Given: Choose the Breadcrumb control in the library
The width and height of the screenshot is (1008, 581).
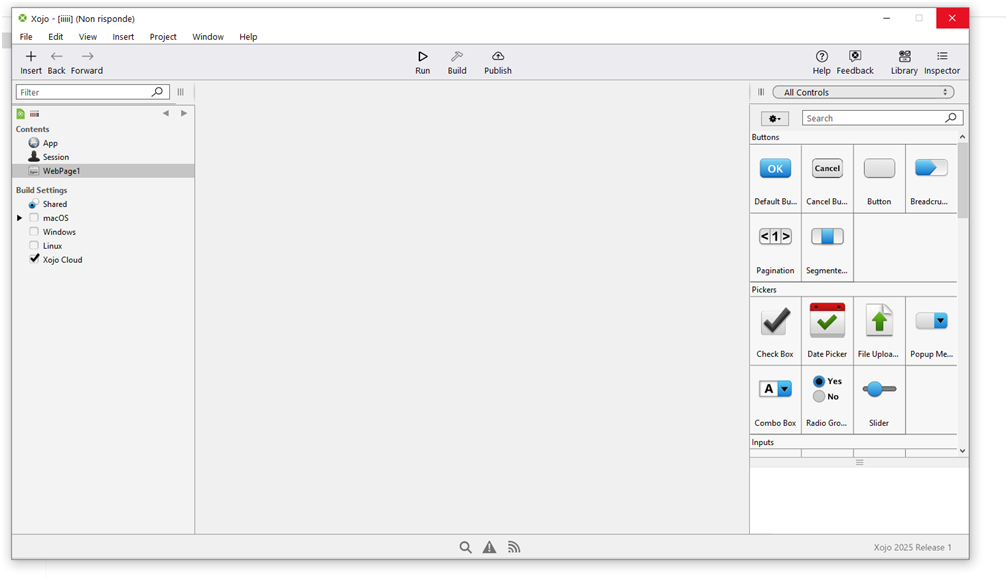Looking at the screenshot, I should 931,178.
